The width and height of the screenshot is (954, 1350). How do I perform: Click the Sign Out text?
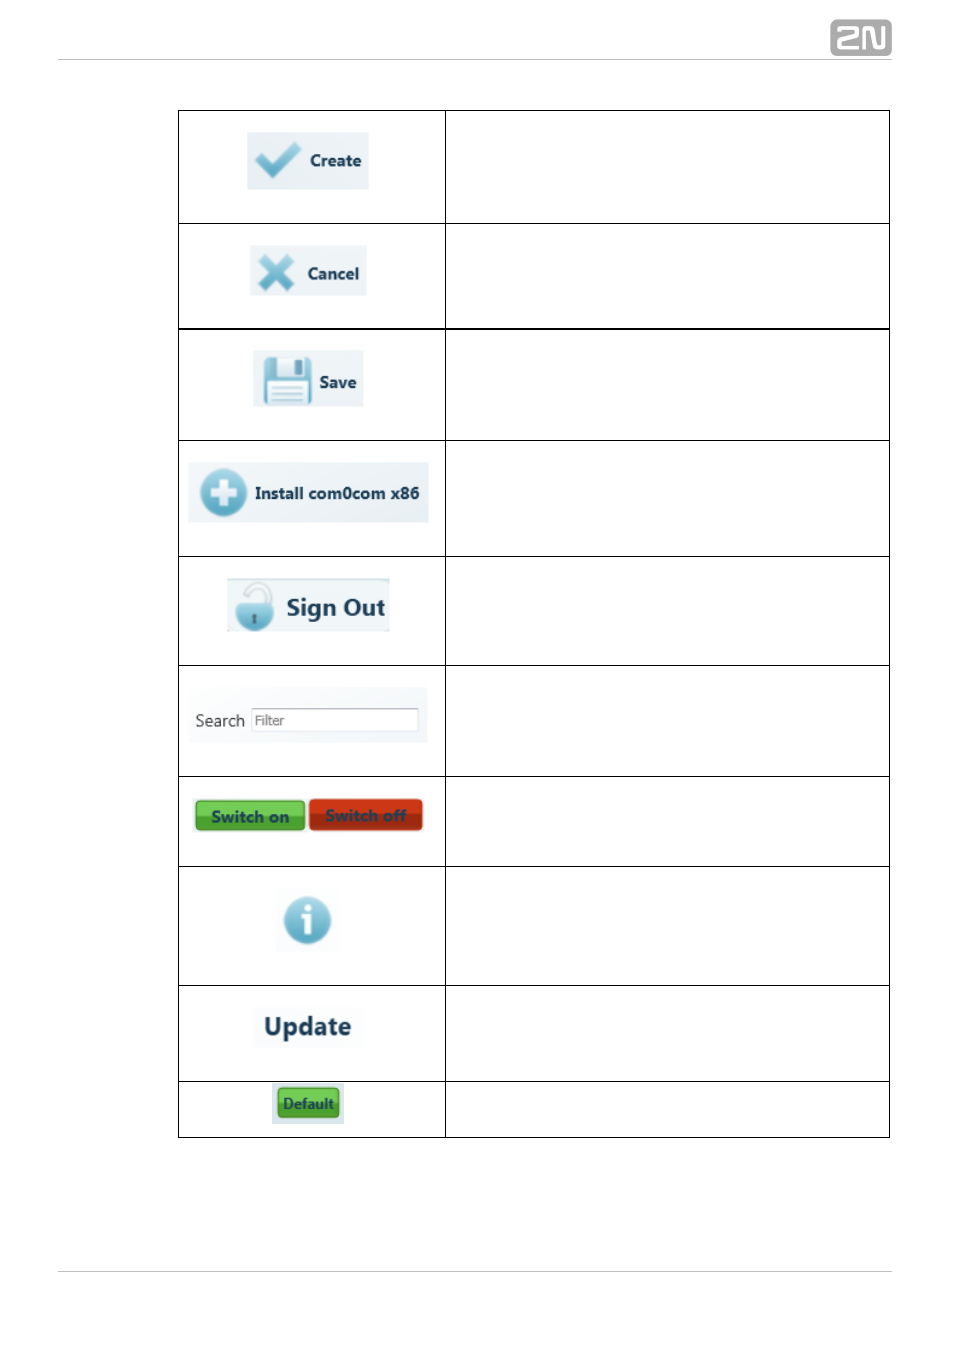click(335, 608)
